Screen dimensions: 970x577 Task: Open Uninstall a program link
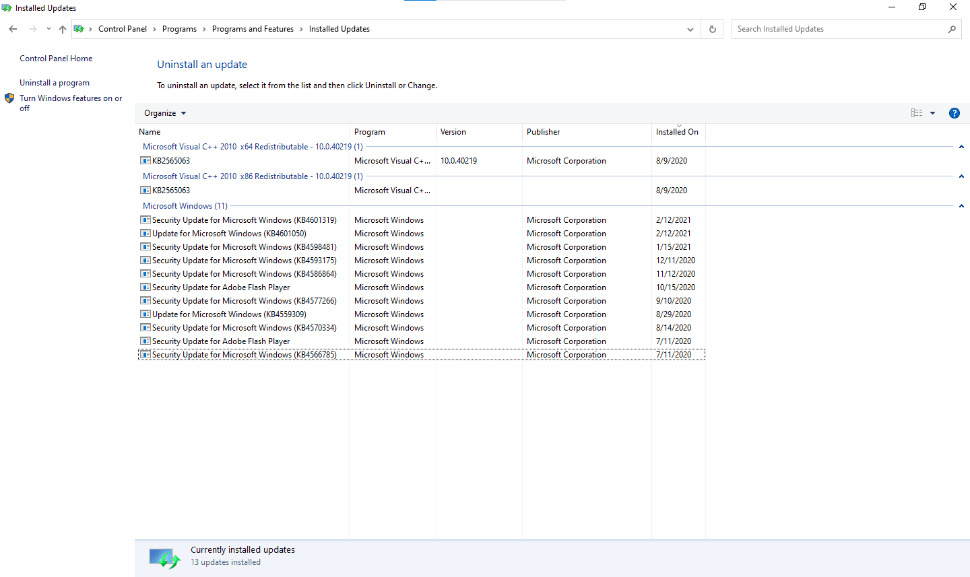(x=54, y=82)
